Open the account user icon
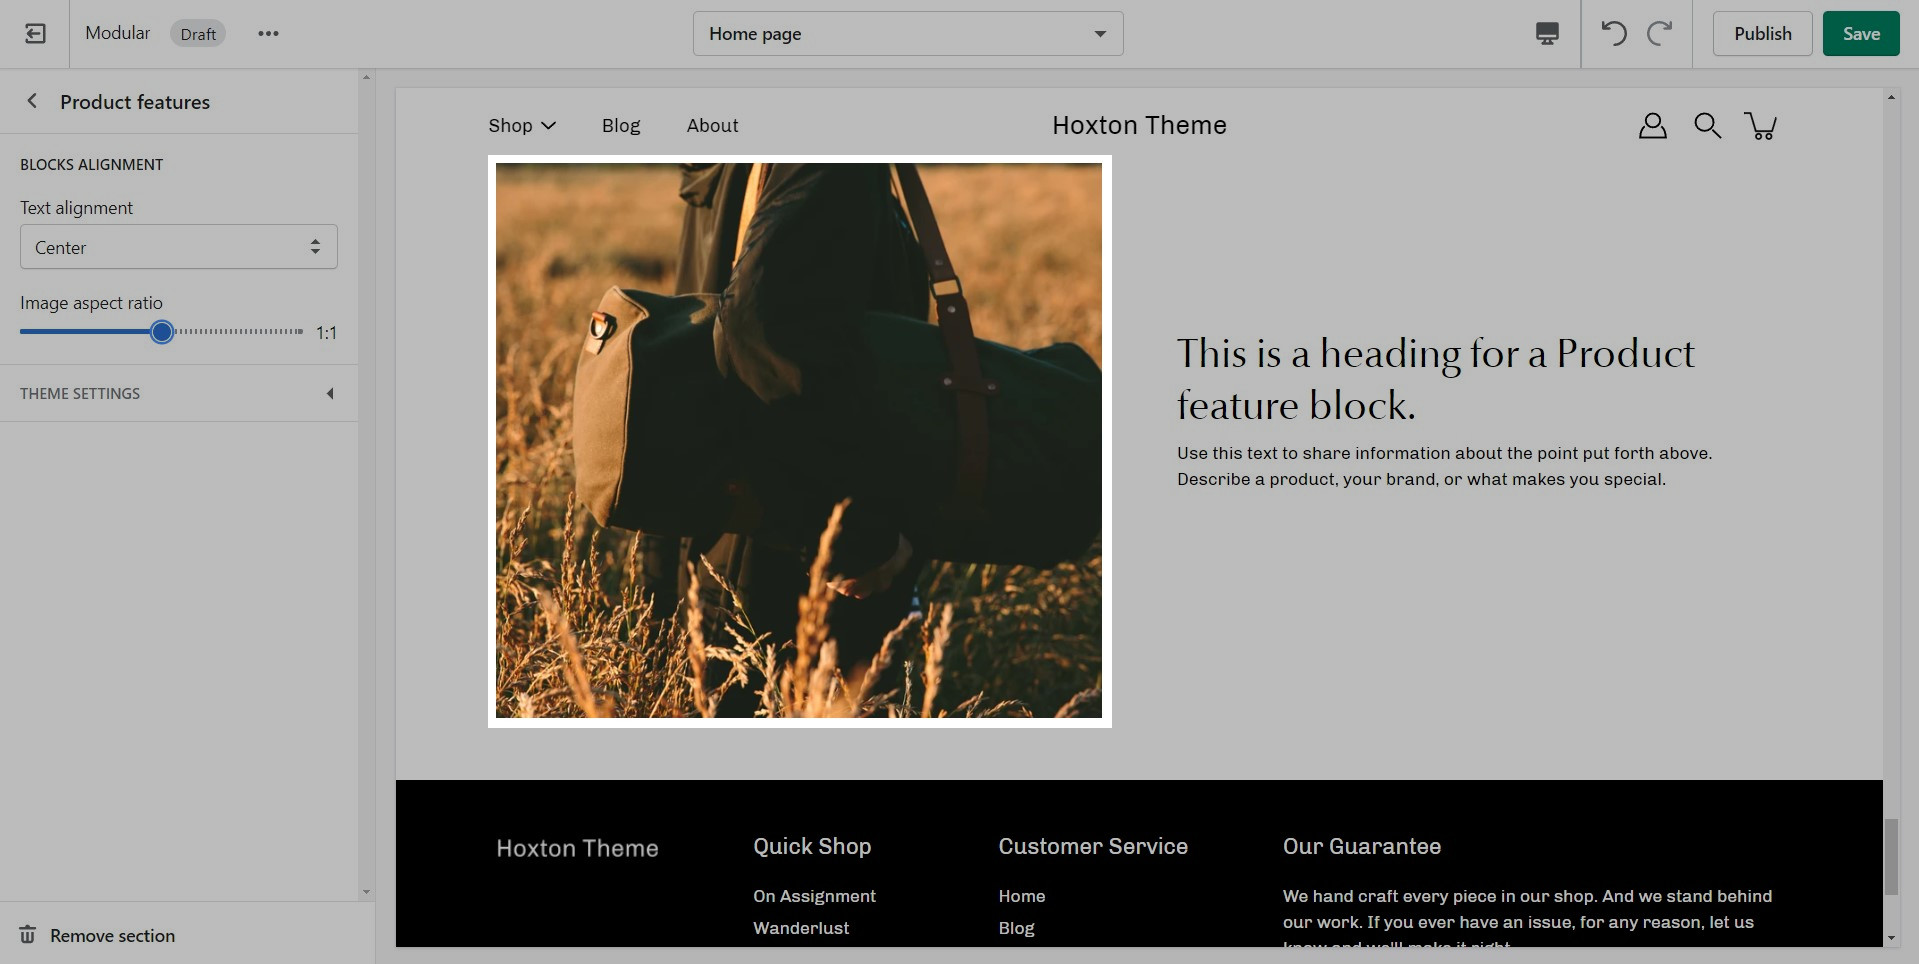 point(1652,126)
